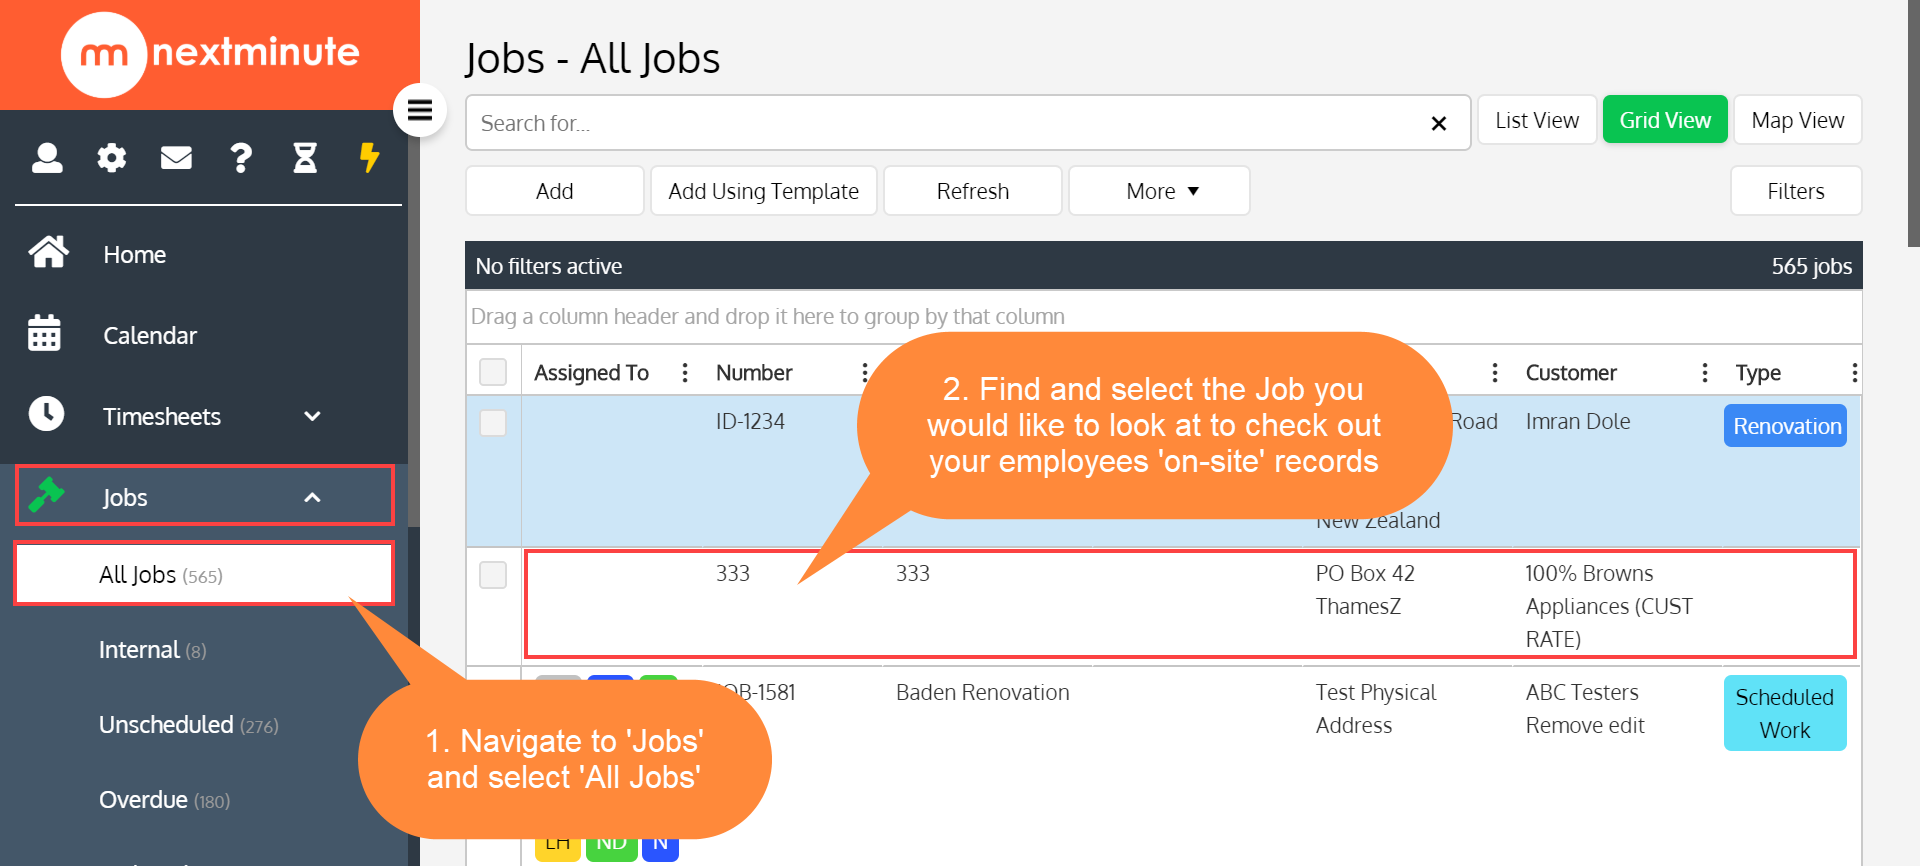This screenshot has width=1920, height=866.
Task: Click the Timesheets clock icon
Action: click(46, 414)
